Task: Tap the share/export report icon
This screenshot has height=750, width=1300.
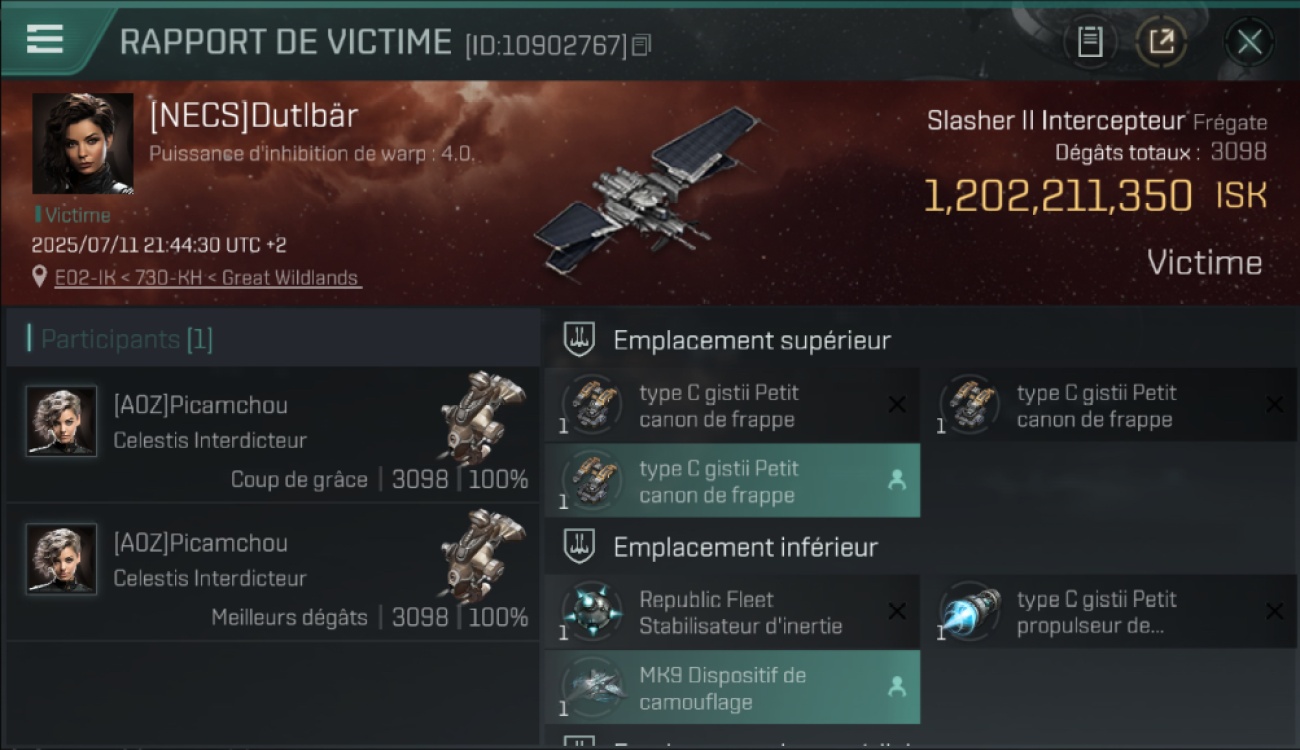Action: tap(1161, 42)
